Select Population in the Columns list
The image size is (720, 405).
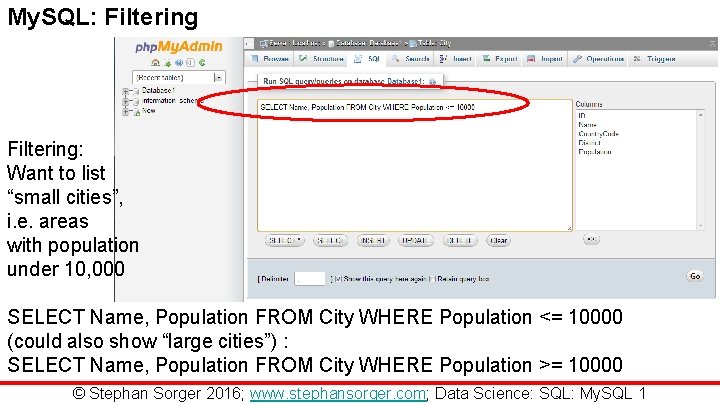[595, 152]
